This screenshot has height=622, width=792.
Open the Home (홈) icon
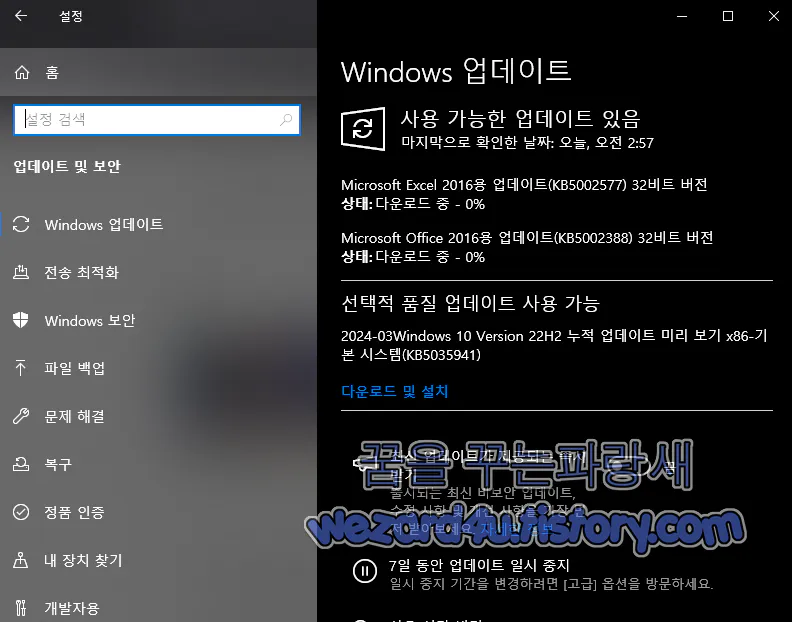(x=22, y=72)
